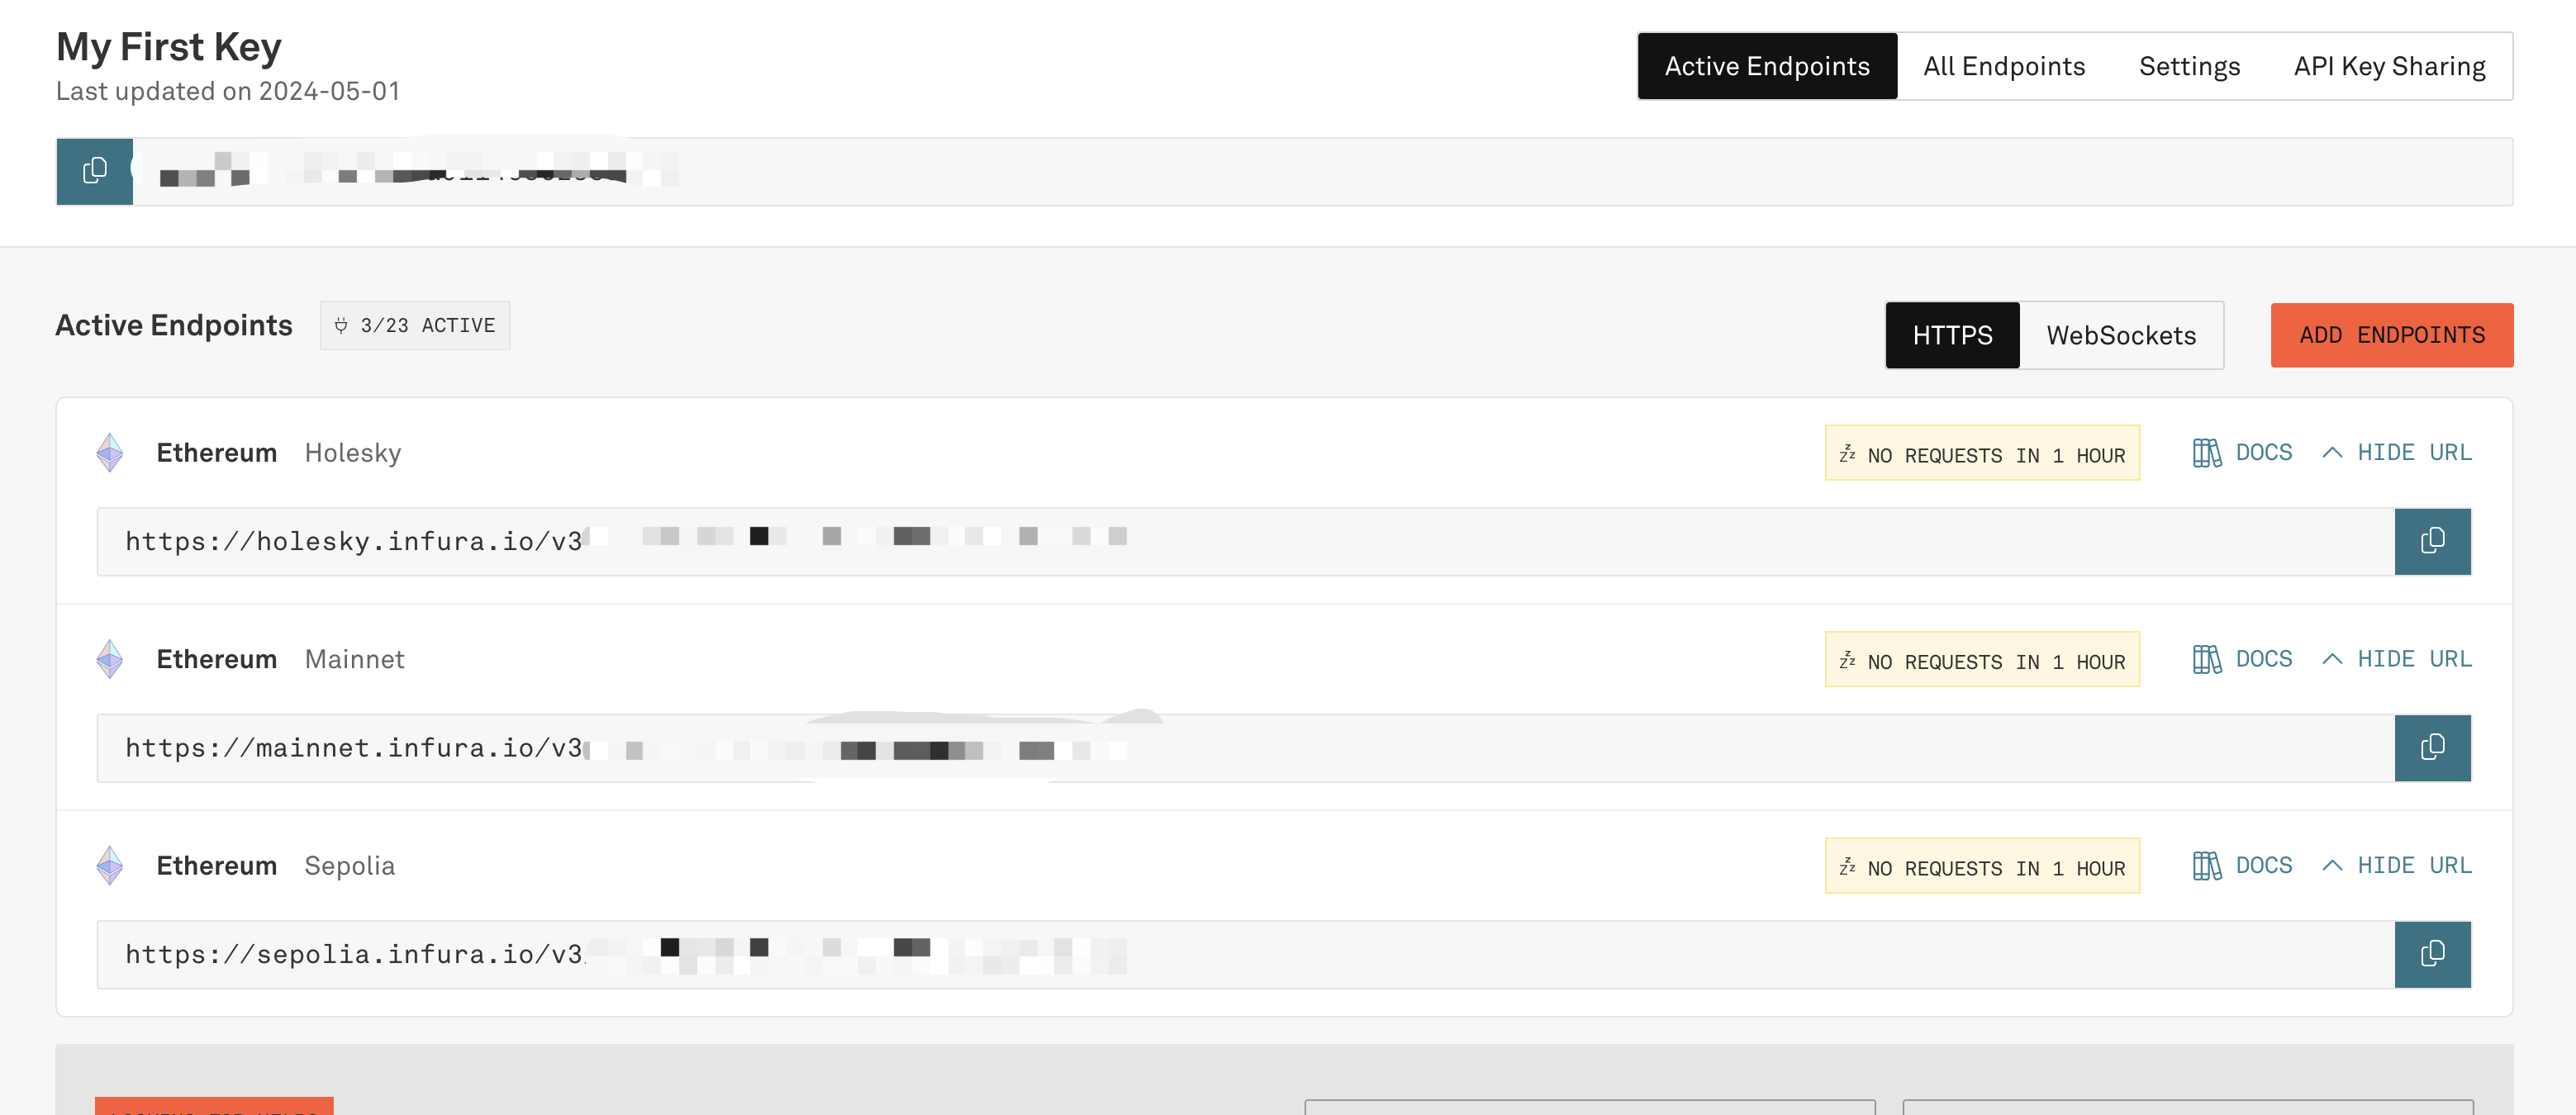The width and height of the screenshot is (2576, 1115).
Task: Toggle to WebSockets endpoint view
Action: click(x=2121, y=334)
